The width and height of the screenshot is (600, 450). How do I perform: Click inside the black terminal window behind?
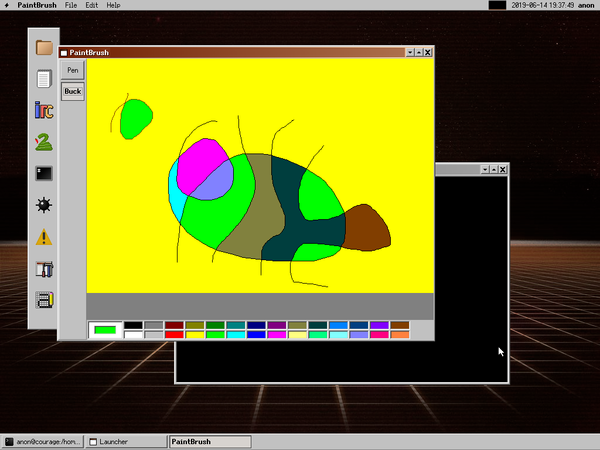[x=471, y=268]
